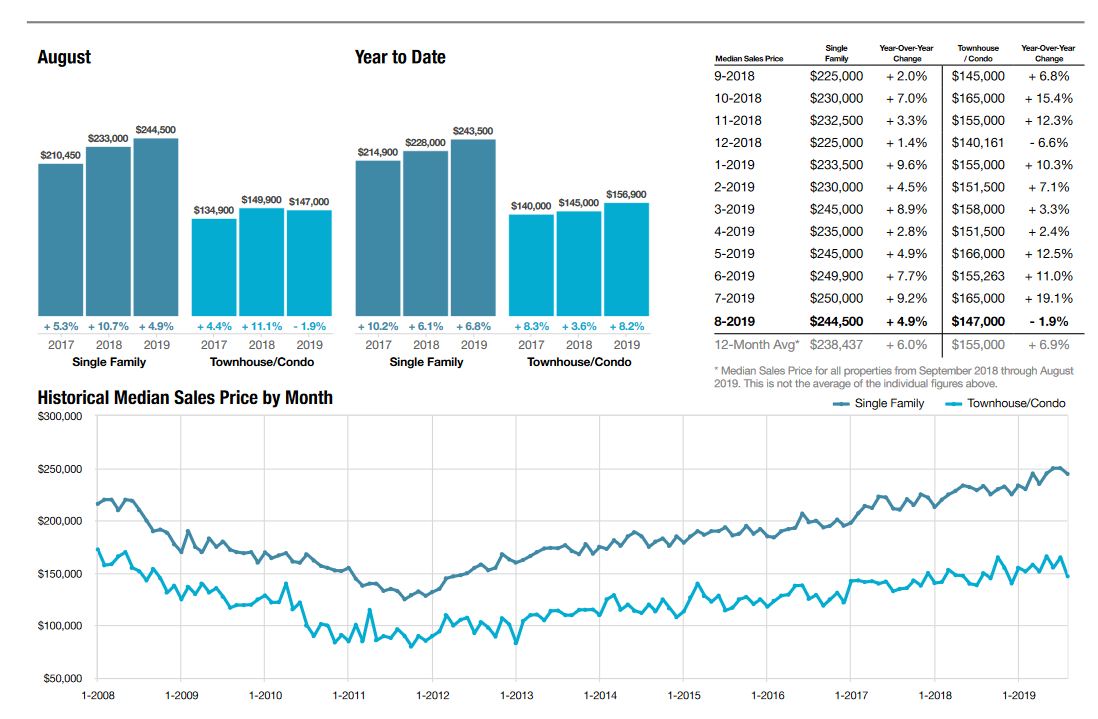Click the $156,900 label above the bar
Viewport: 1098px width, 719px height.
click(x=626, y=194)
